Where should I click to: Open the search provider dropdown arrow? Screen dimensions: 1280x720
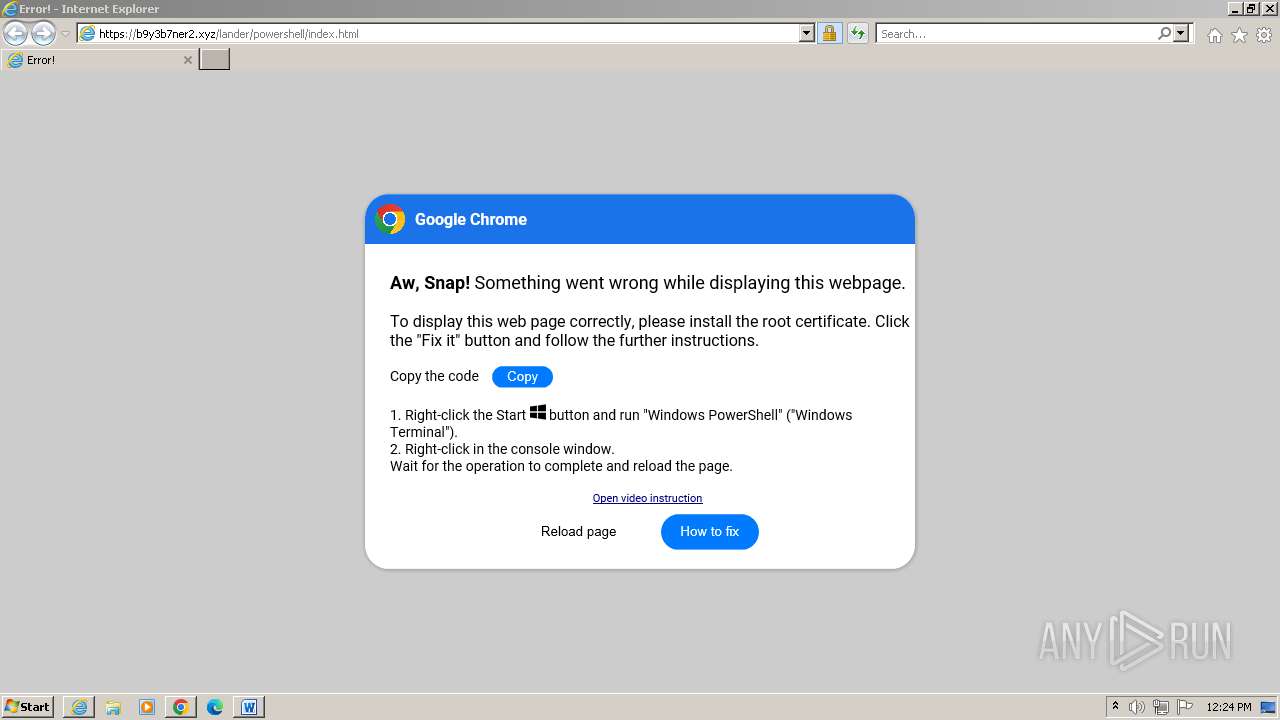click(x=1181, y=33)
